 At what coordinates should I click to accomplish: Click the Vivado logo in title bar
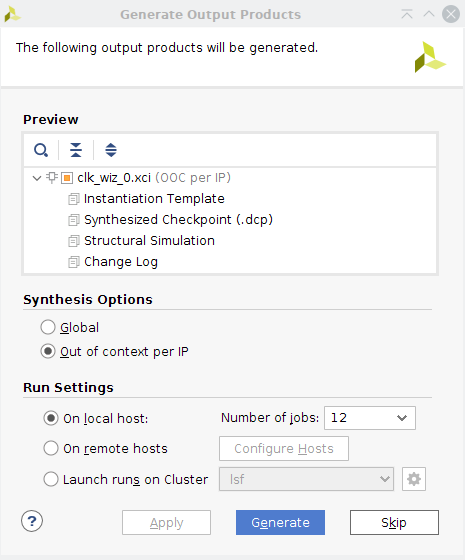coord(12,14)
